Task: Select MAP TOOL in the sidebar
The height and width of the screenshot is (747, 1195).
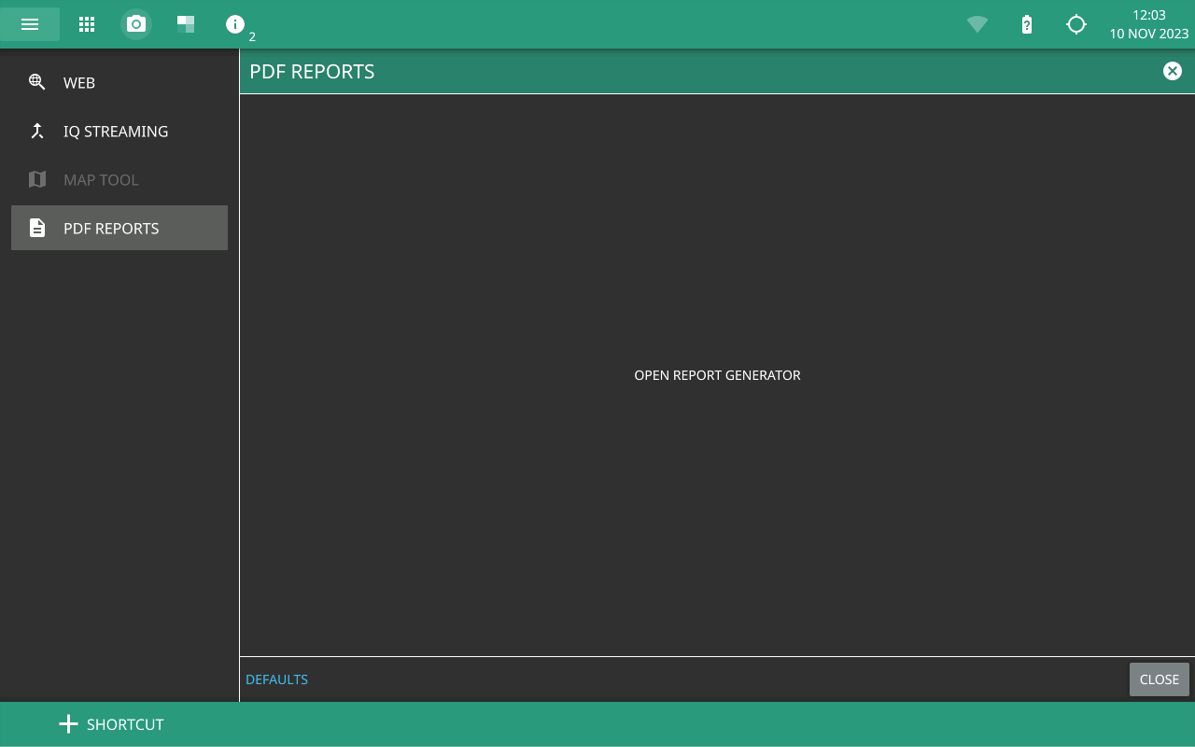Action: [x=101, y=180]
